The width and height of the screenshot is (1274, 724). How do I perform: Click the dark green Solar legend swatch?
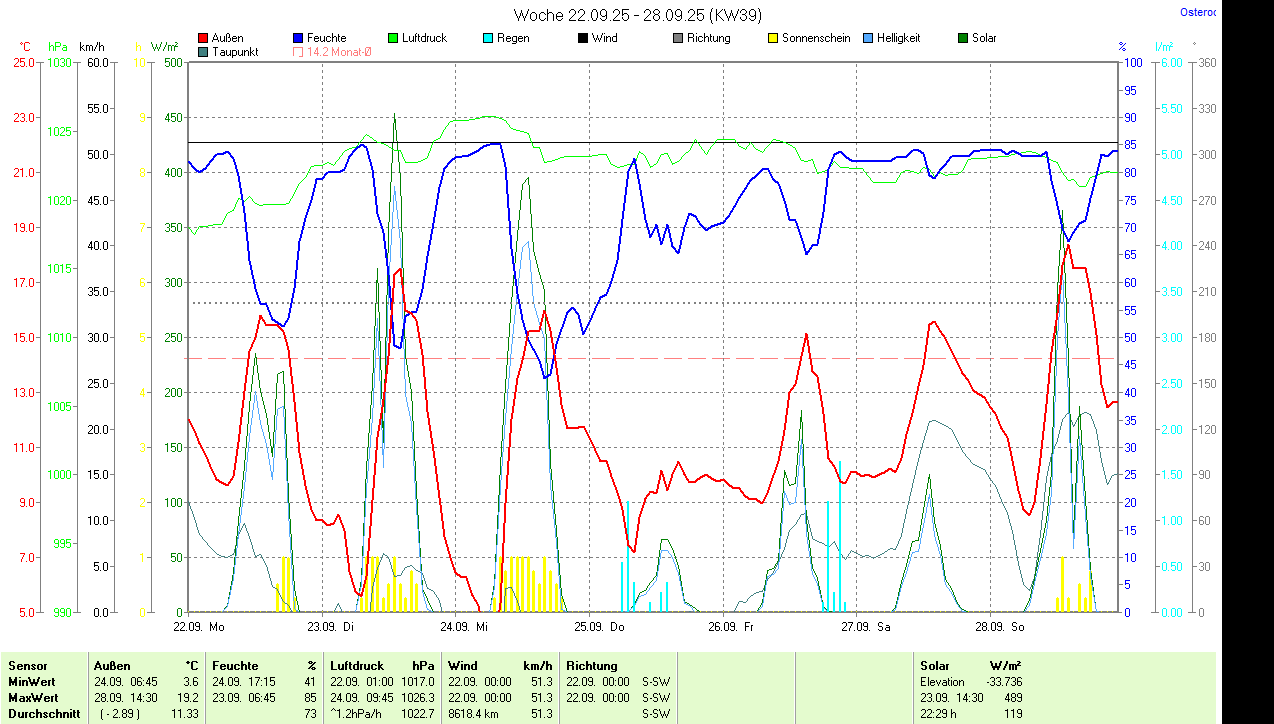pos(962,38)
